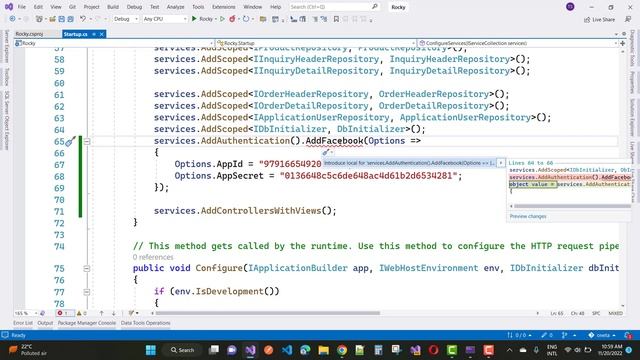Click the Preview changes link
The width and height of the screenshot is (640, 360).
[x=528, y=216]
